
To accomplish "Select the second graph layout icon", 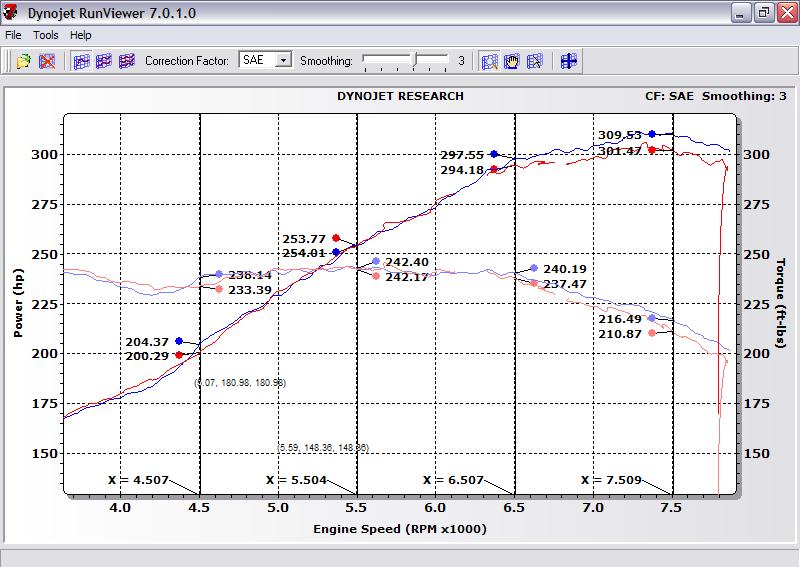I will tap(104, 61).
